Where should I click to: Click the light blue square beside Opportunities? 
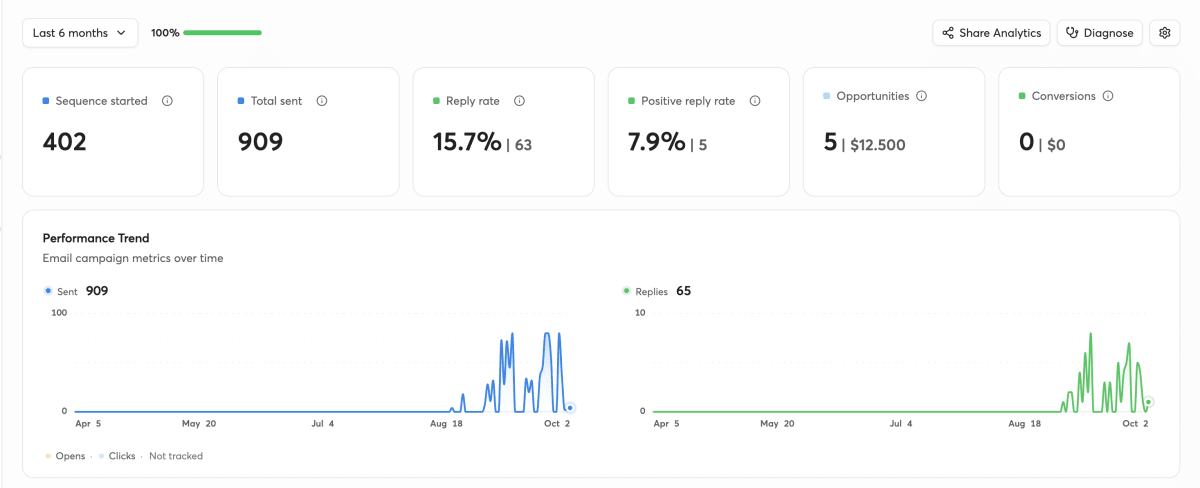click(x=826, y=96)
